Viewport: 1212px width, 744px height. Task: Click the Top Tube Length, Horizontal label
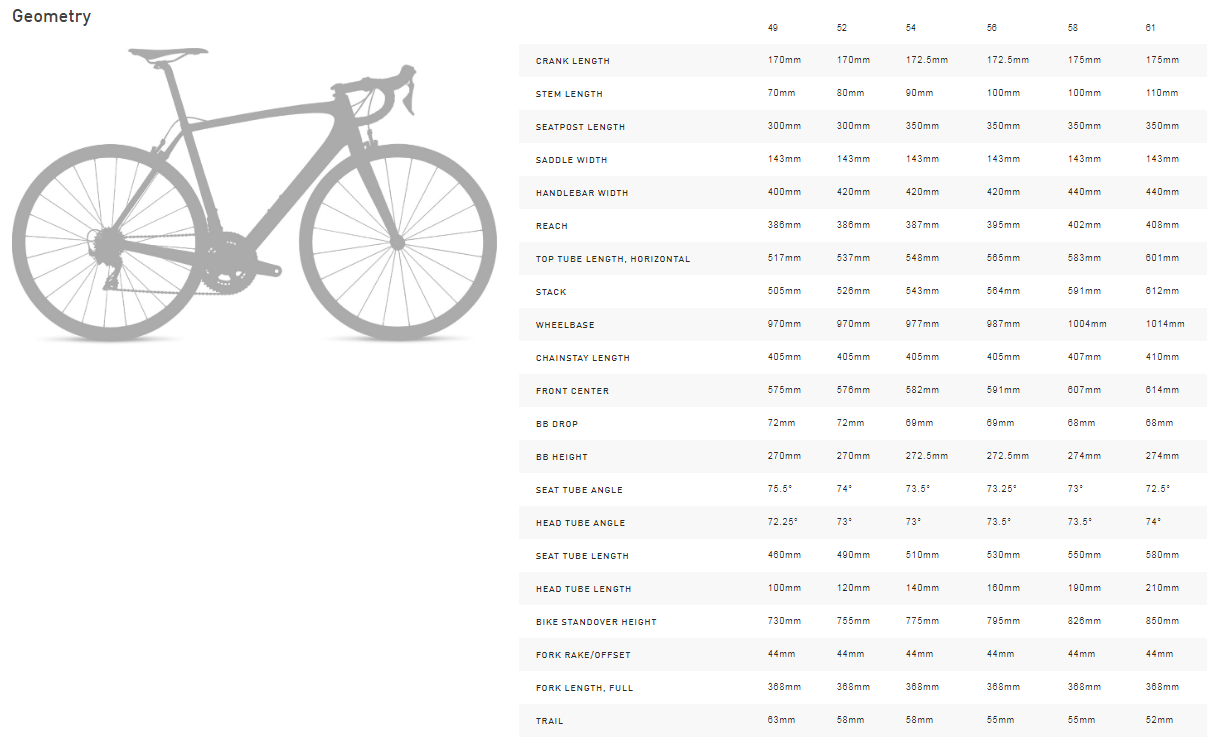(x=613, y=259)
